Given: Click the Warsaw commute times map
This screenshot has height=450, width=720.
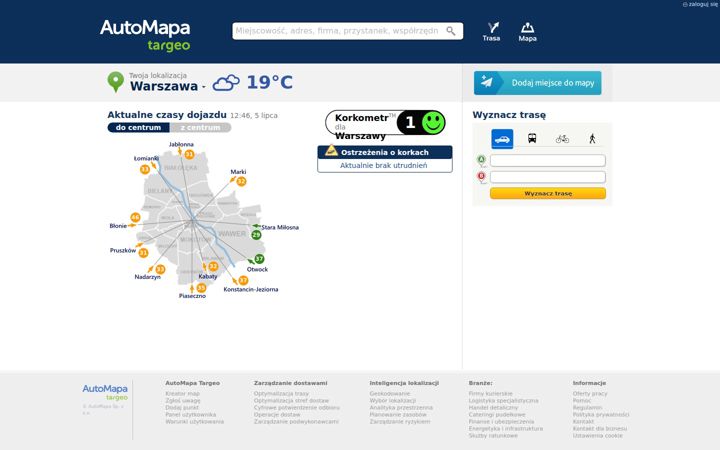Looking at the screenshot, I should [202, 220].
